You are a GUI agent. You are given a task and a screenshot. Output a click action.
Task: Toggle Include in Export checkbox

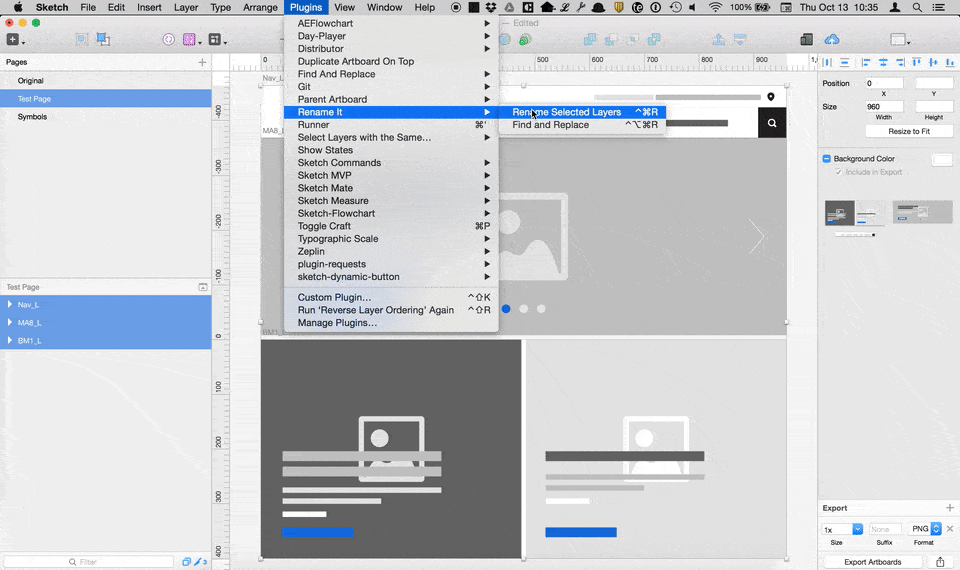(x=839, y=172)
